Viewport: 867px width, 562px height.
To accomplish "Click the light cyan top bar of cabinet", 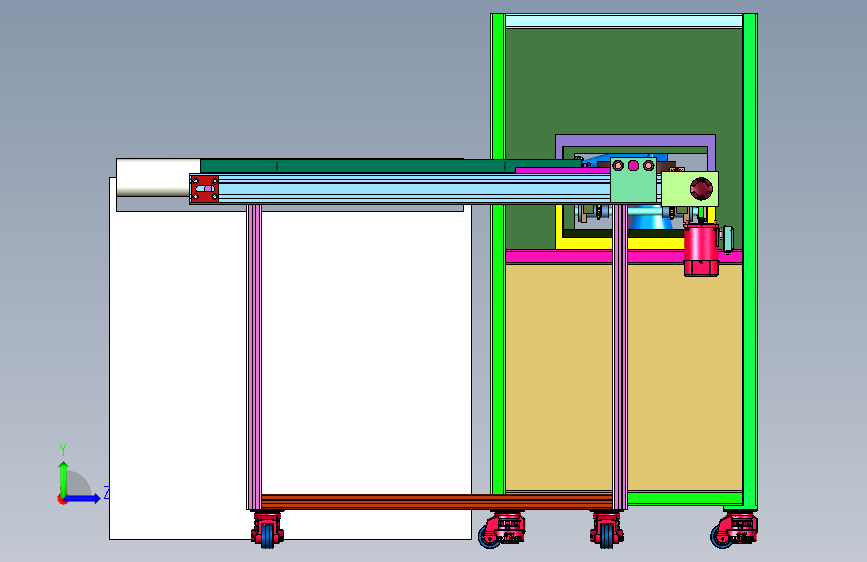I will 624,21.
